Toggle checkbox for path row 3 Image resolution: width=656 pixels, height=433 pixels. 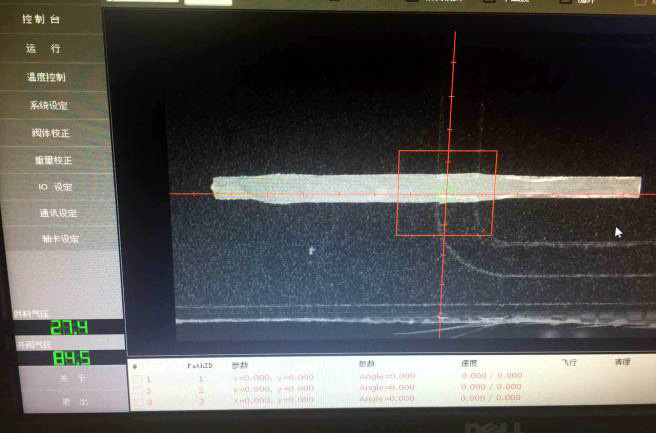137,402
